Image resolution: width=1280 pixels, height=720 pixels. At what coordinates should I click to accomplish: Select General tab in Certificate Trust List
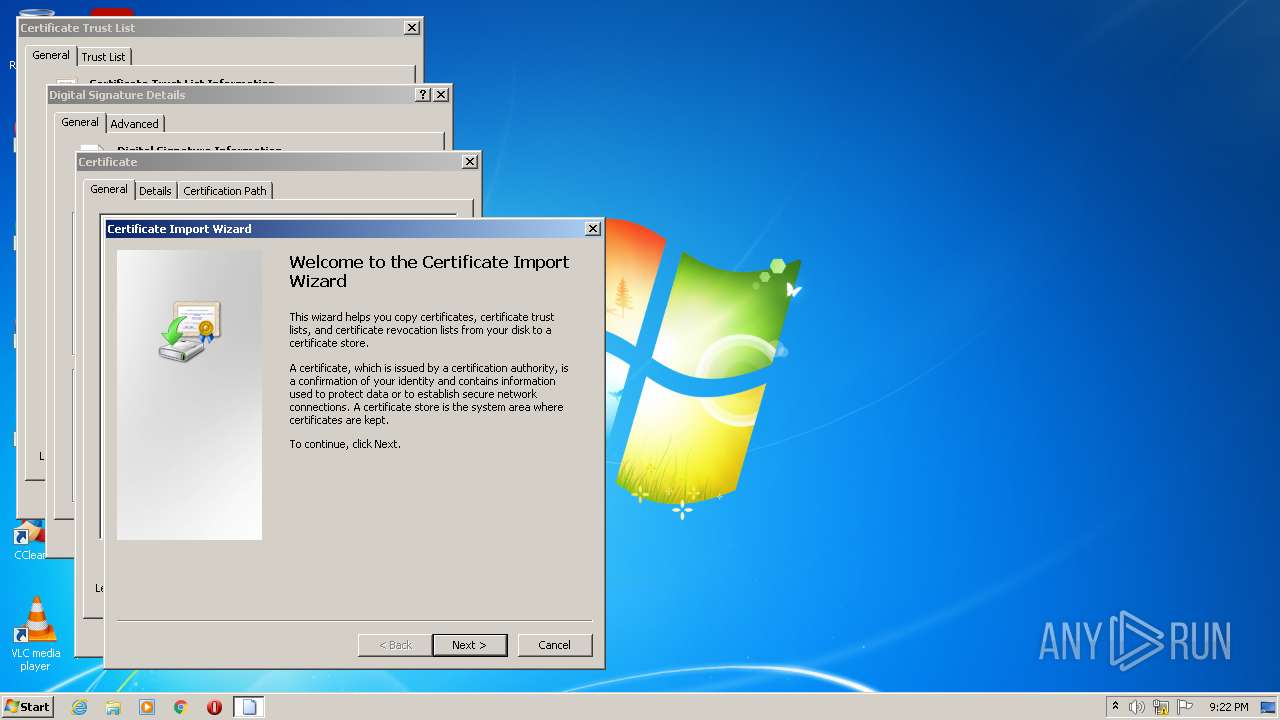(51, 55)
